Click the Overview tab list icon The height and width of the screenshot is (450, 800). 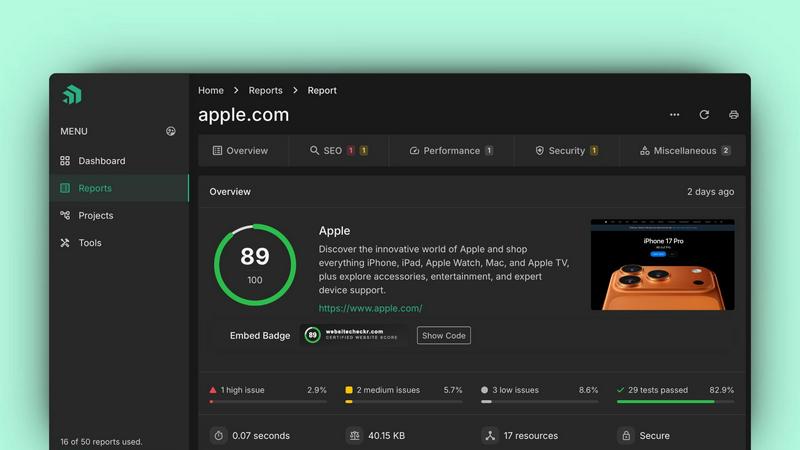tap(217, 151)
